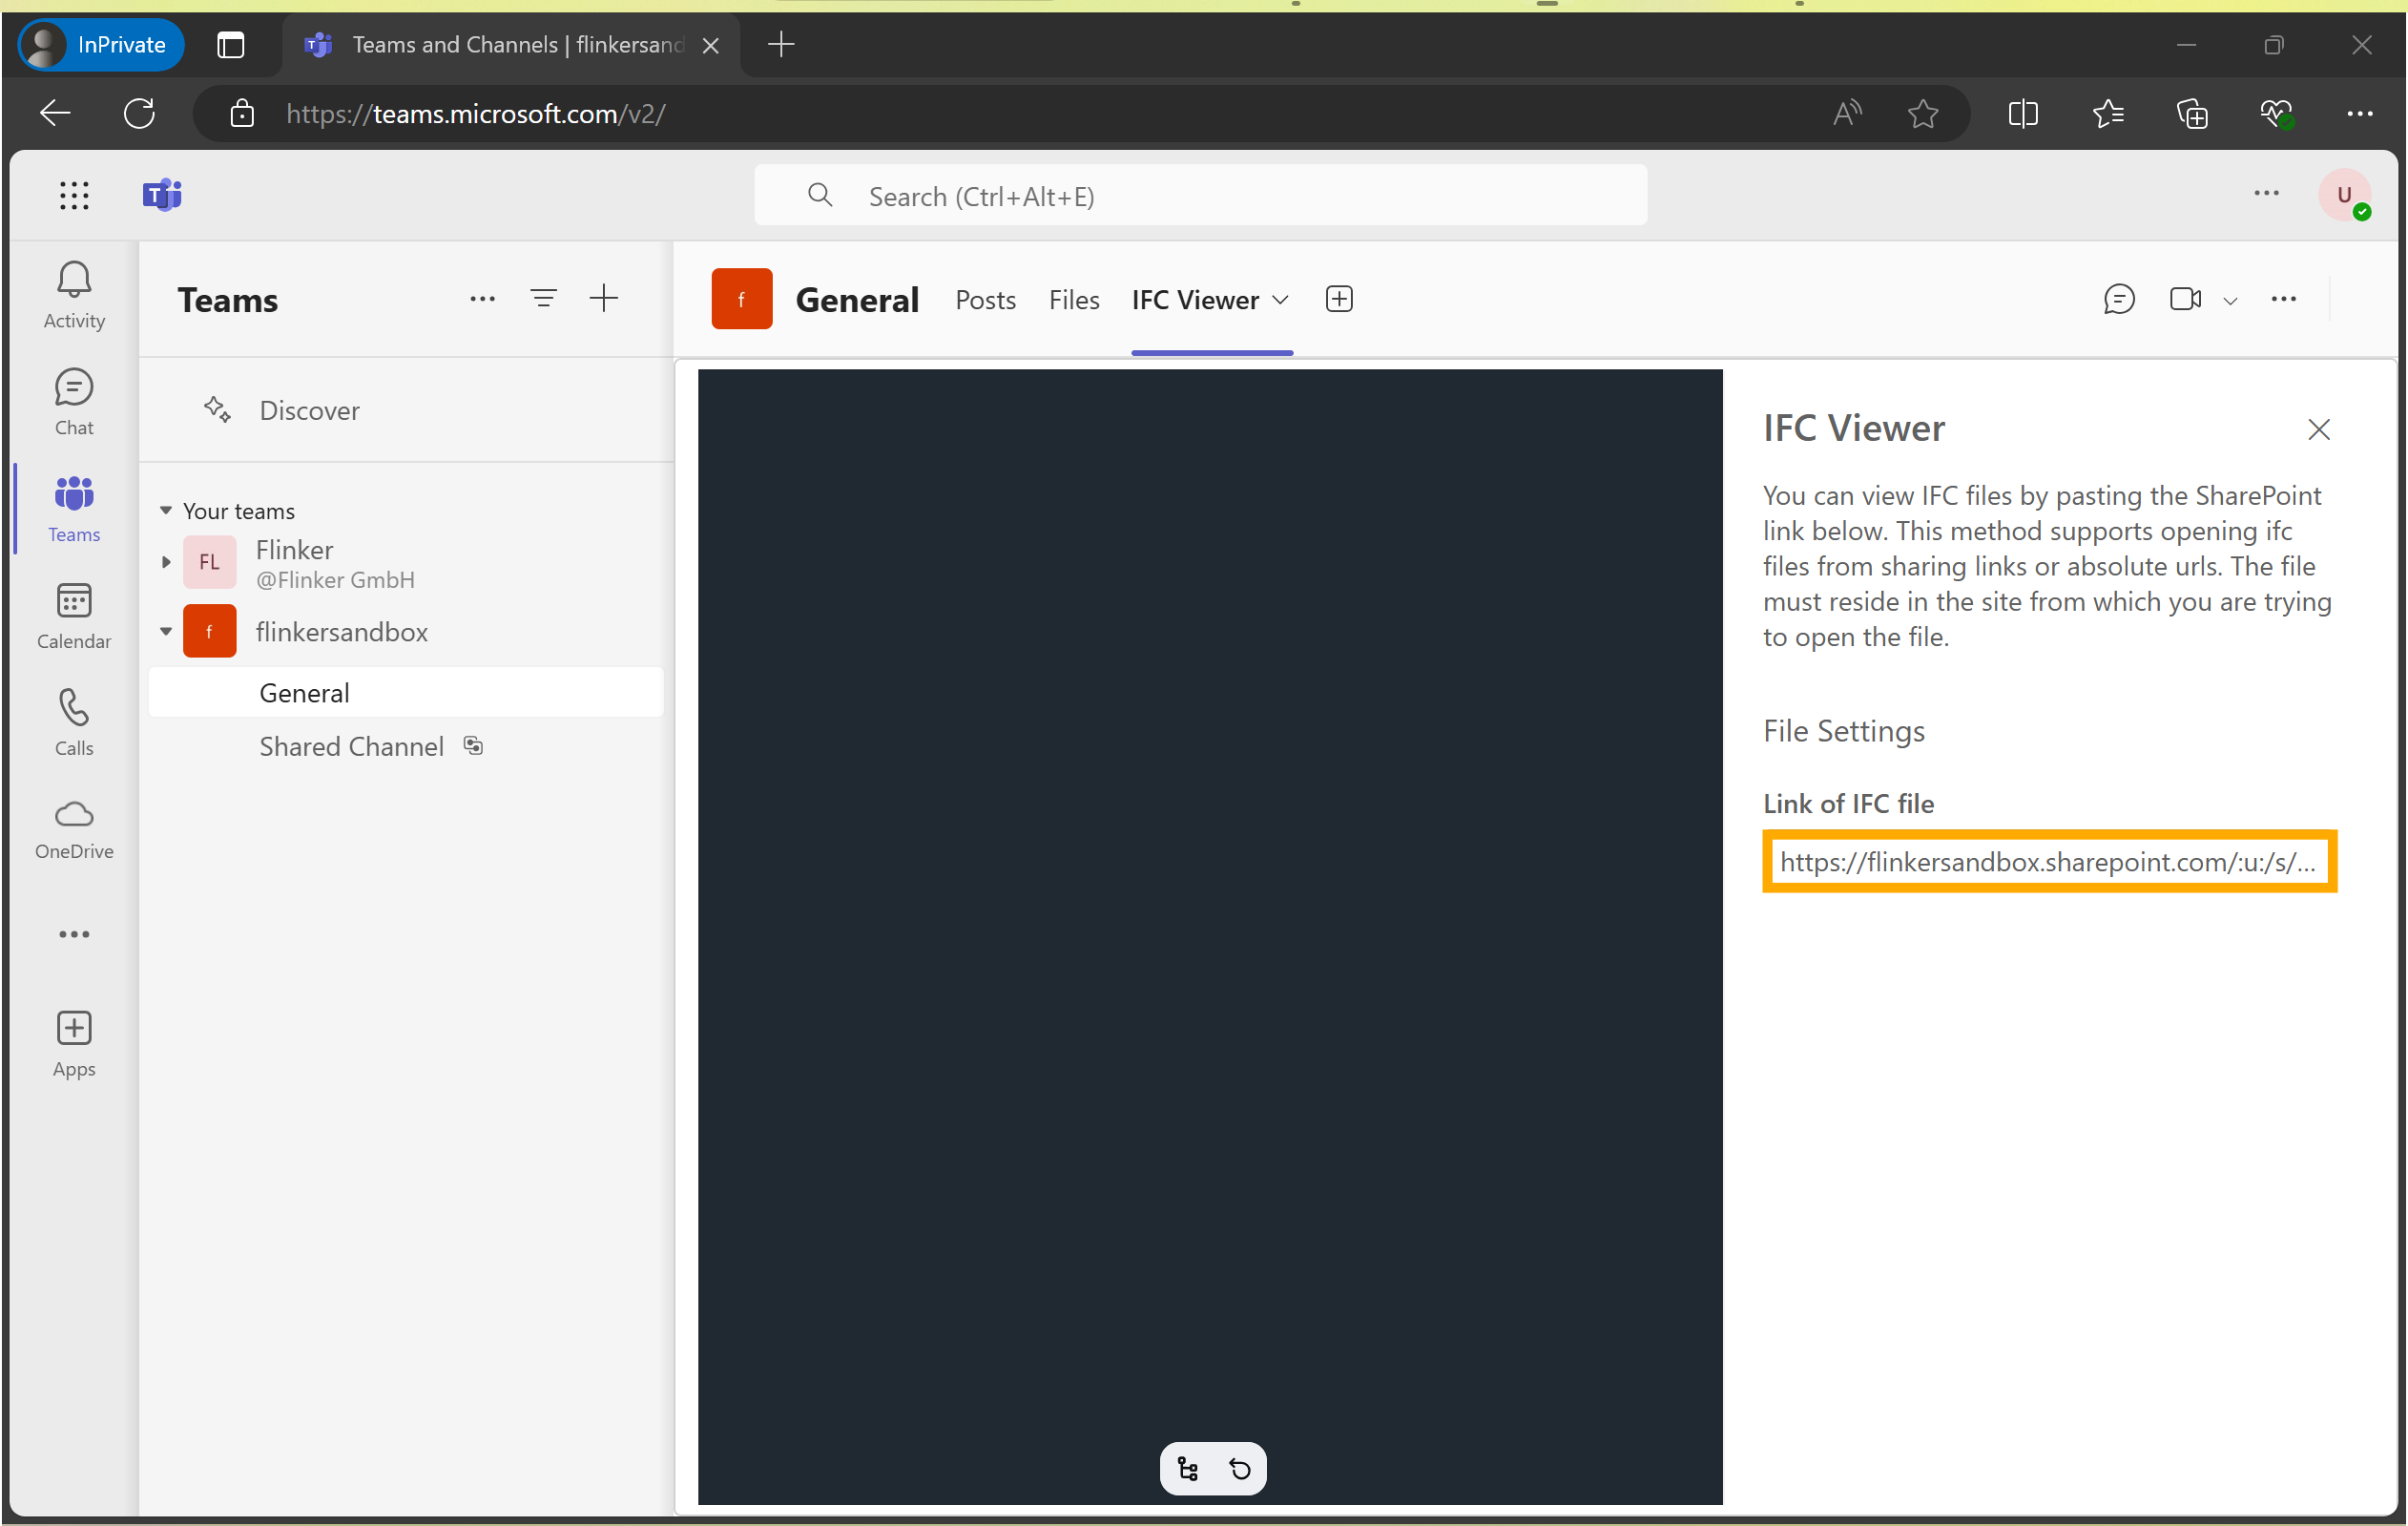The width and height of the screenshot is (2408, 1526).
Task: Open the Activity feed in the sidebar
Action: click(74, 295)
